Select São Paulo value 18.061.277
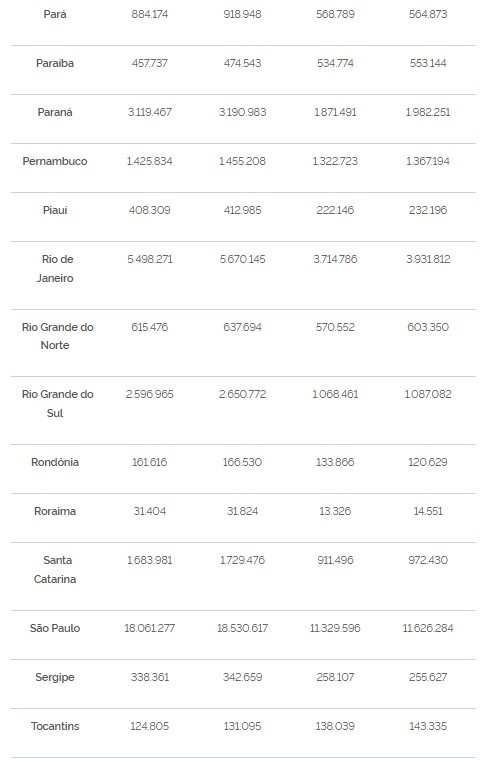 (x=150, y=629)
